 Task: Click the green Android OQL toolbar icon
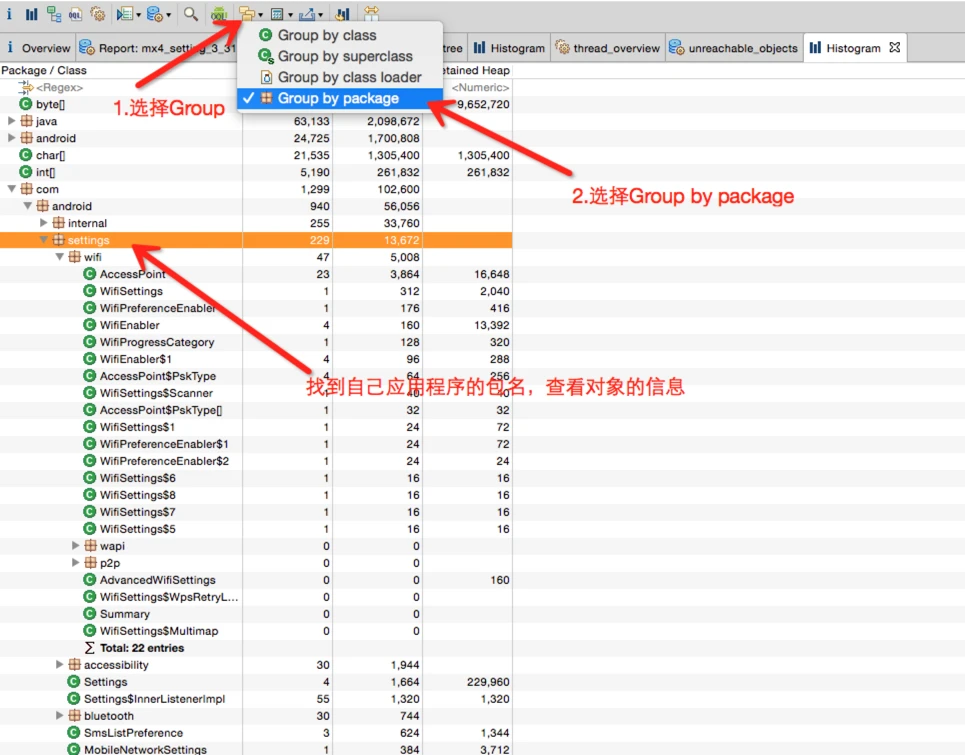coord(218,14)
